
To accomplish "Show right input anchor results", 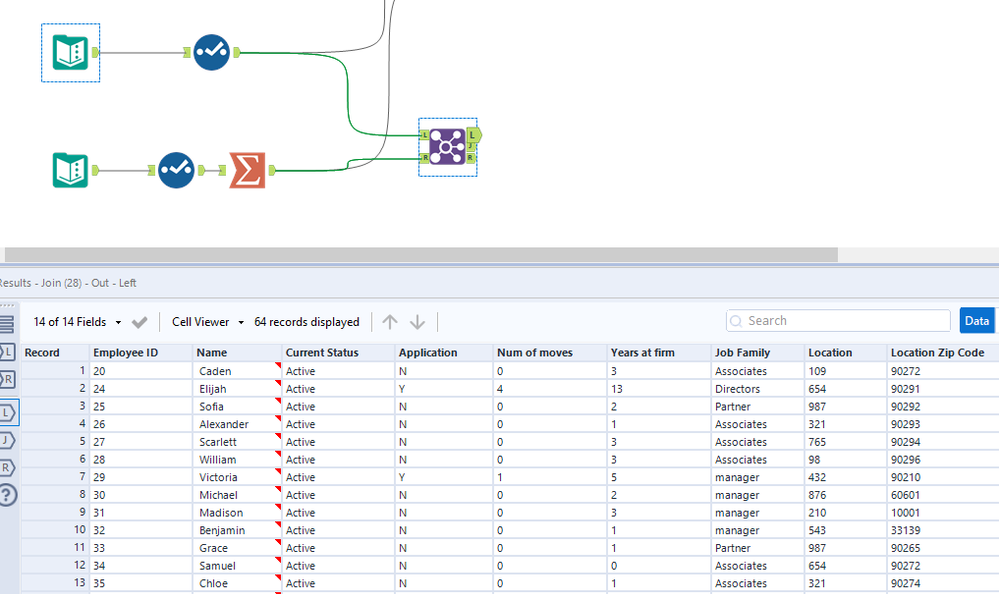I will coord(8,380).
